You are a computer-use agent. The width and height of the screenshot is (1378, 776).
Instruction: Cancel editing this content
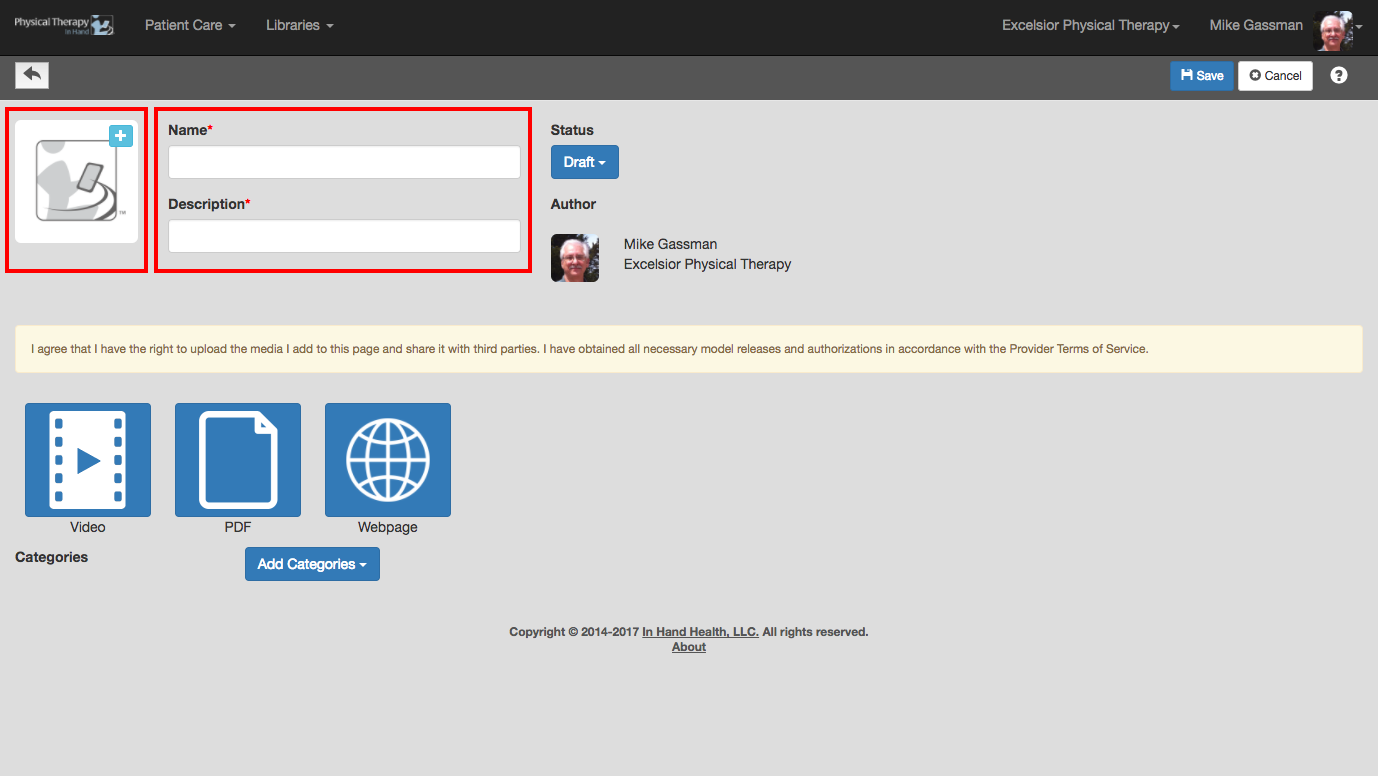pos(1275,75)
